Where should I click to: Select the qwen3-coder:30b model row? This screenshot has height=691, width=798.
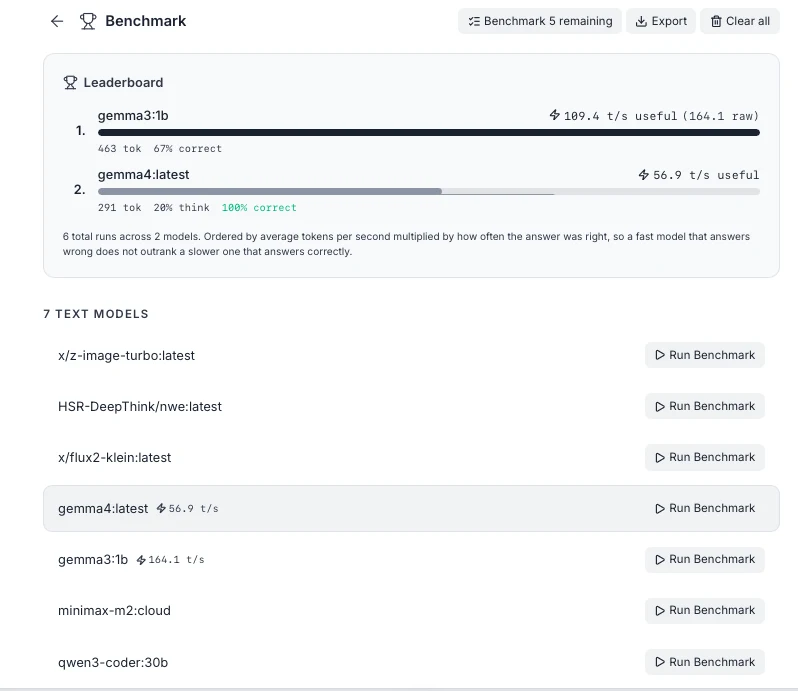(411, 662)
